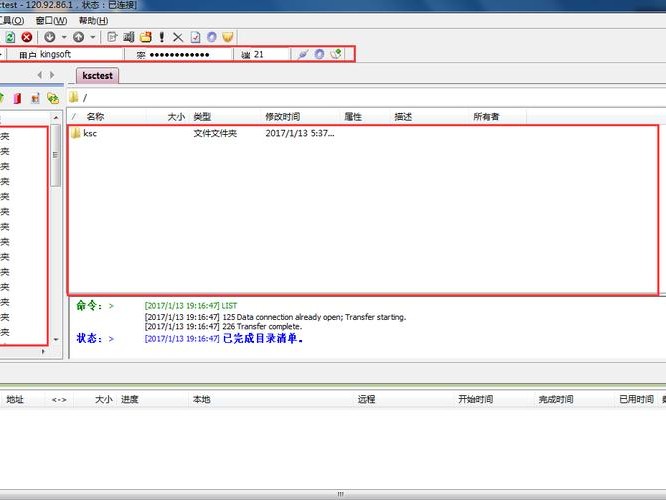
Task: Click the bottom horizontal scrollbar grip
Action: (340, 494)
